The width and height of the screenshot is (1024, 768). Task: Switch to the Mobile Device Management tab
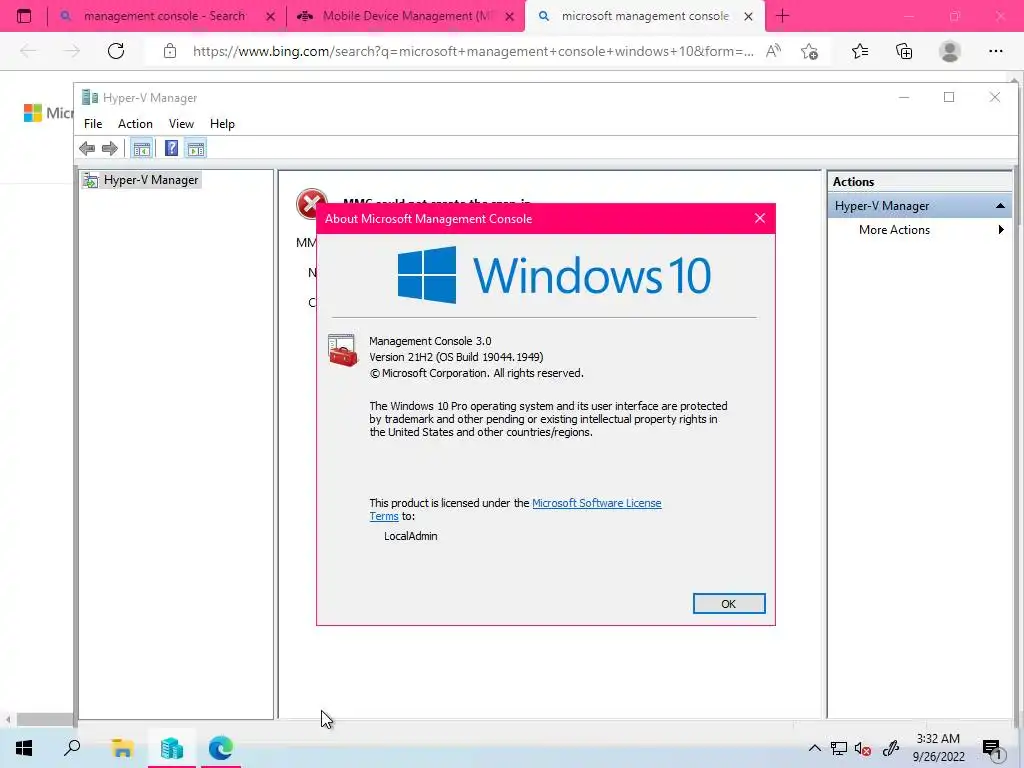click(408, 16)
